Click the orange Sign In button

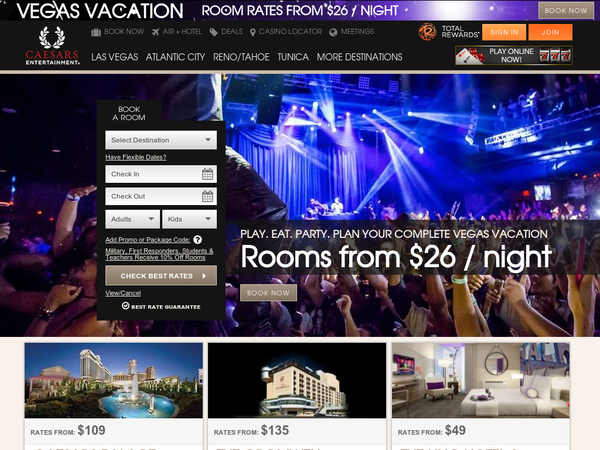coord(504,32)
